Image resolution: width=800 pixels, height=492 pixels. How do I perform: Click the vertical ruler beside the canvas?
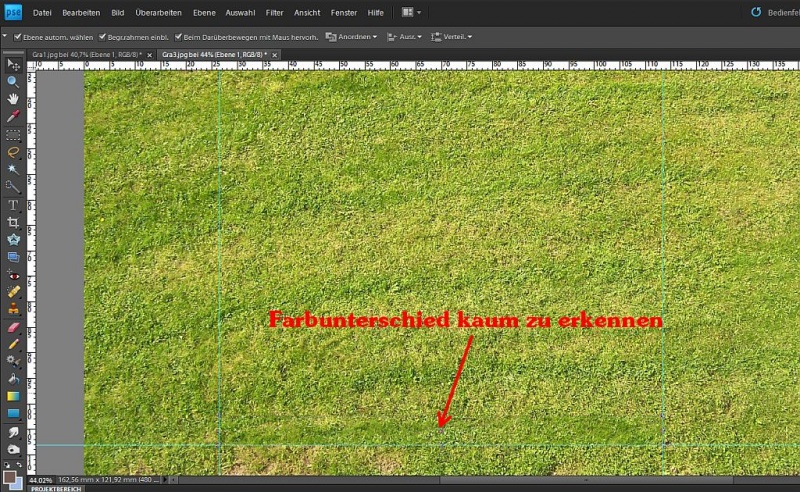pos(31,273)
